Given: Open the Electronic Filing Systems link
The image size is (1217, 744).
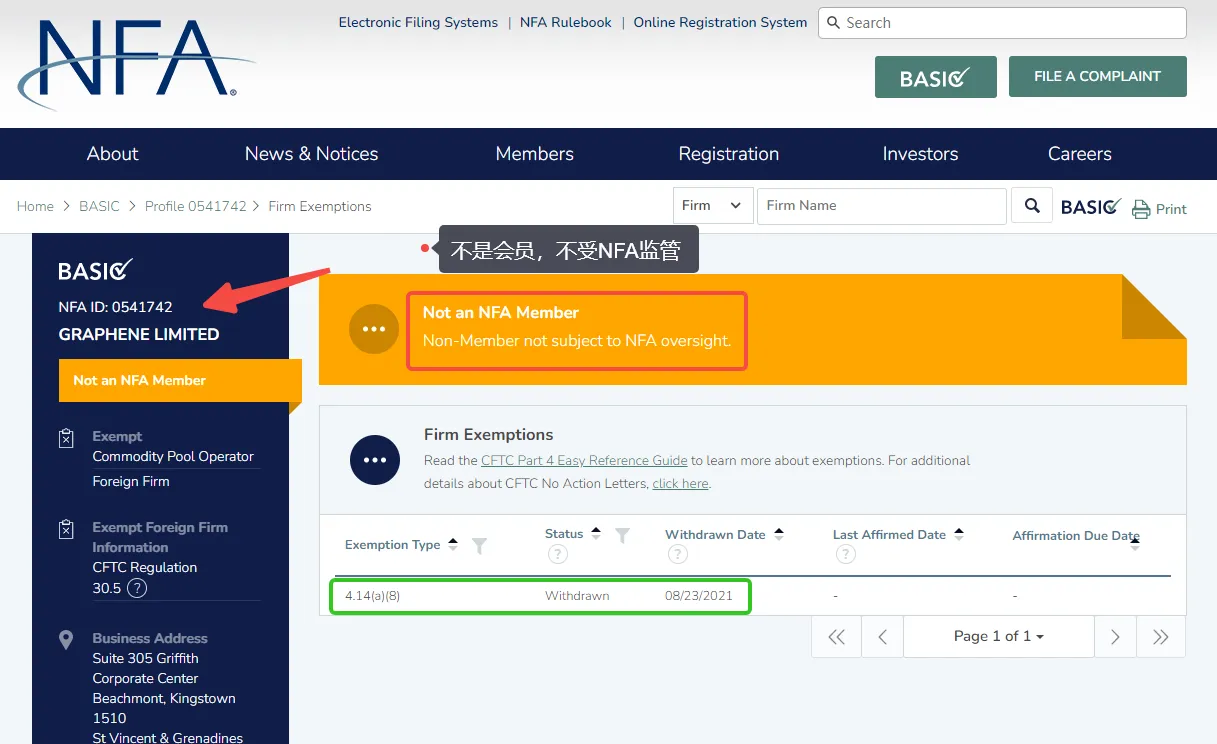Looking at the screenshot, I should coord(418,22).
